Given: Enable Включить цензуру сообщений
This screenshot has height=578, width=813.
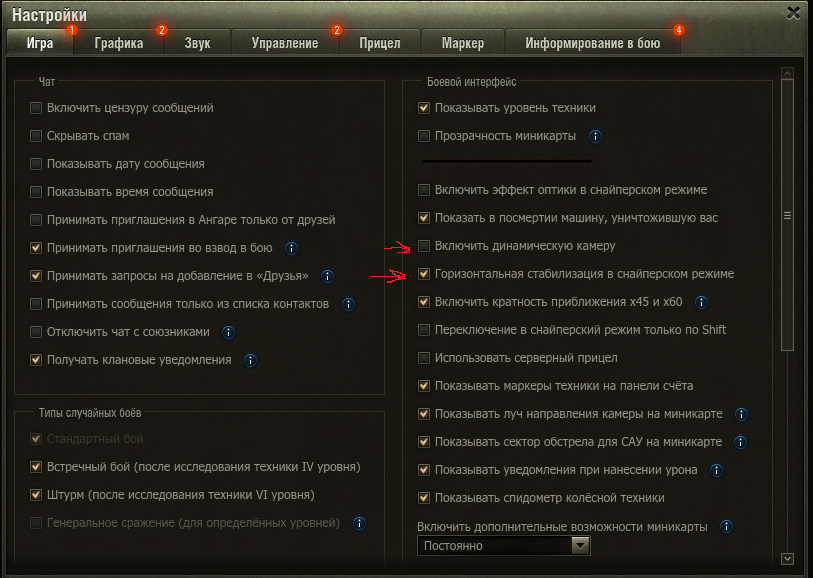Looking at the screenshot, I should 36,108.
